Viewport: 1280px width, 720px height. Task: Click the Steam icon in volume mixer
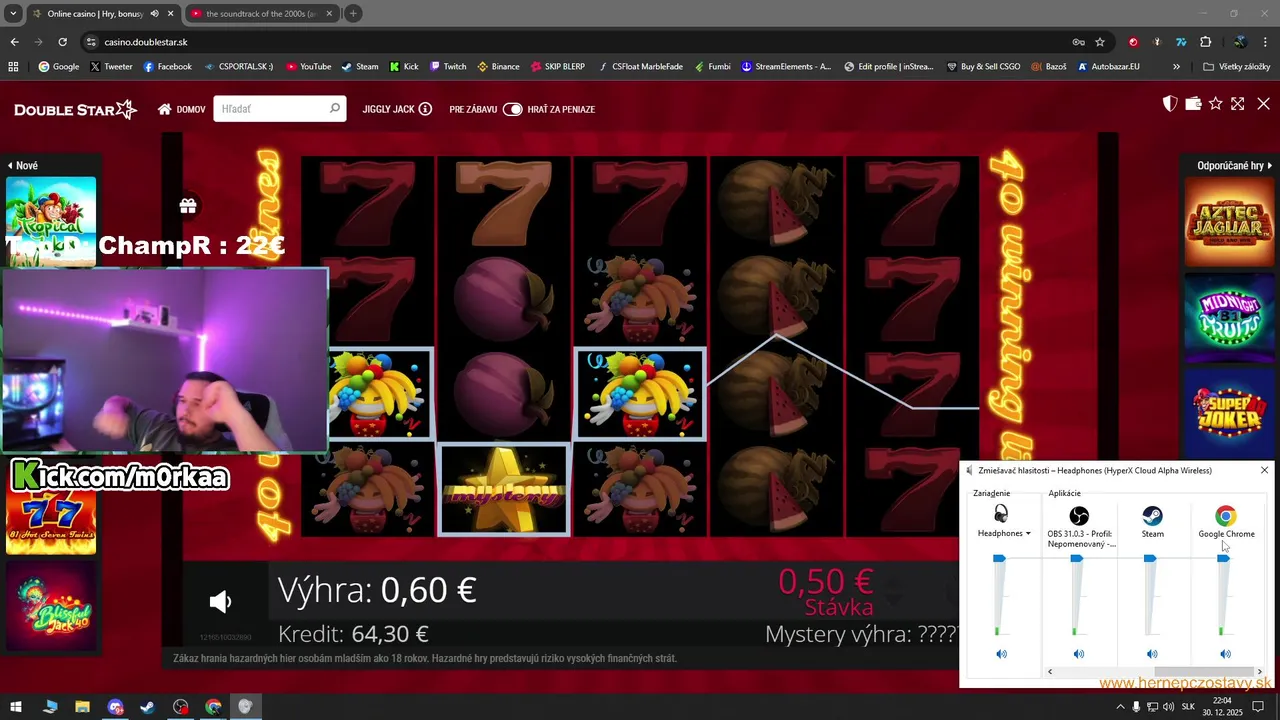point(1152,516)
